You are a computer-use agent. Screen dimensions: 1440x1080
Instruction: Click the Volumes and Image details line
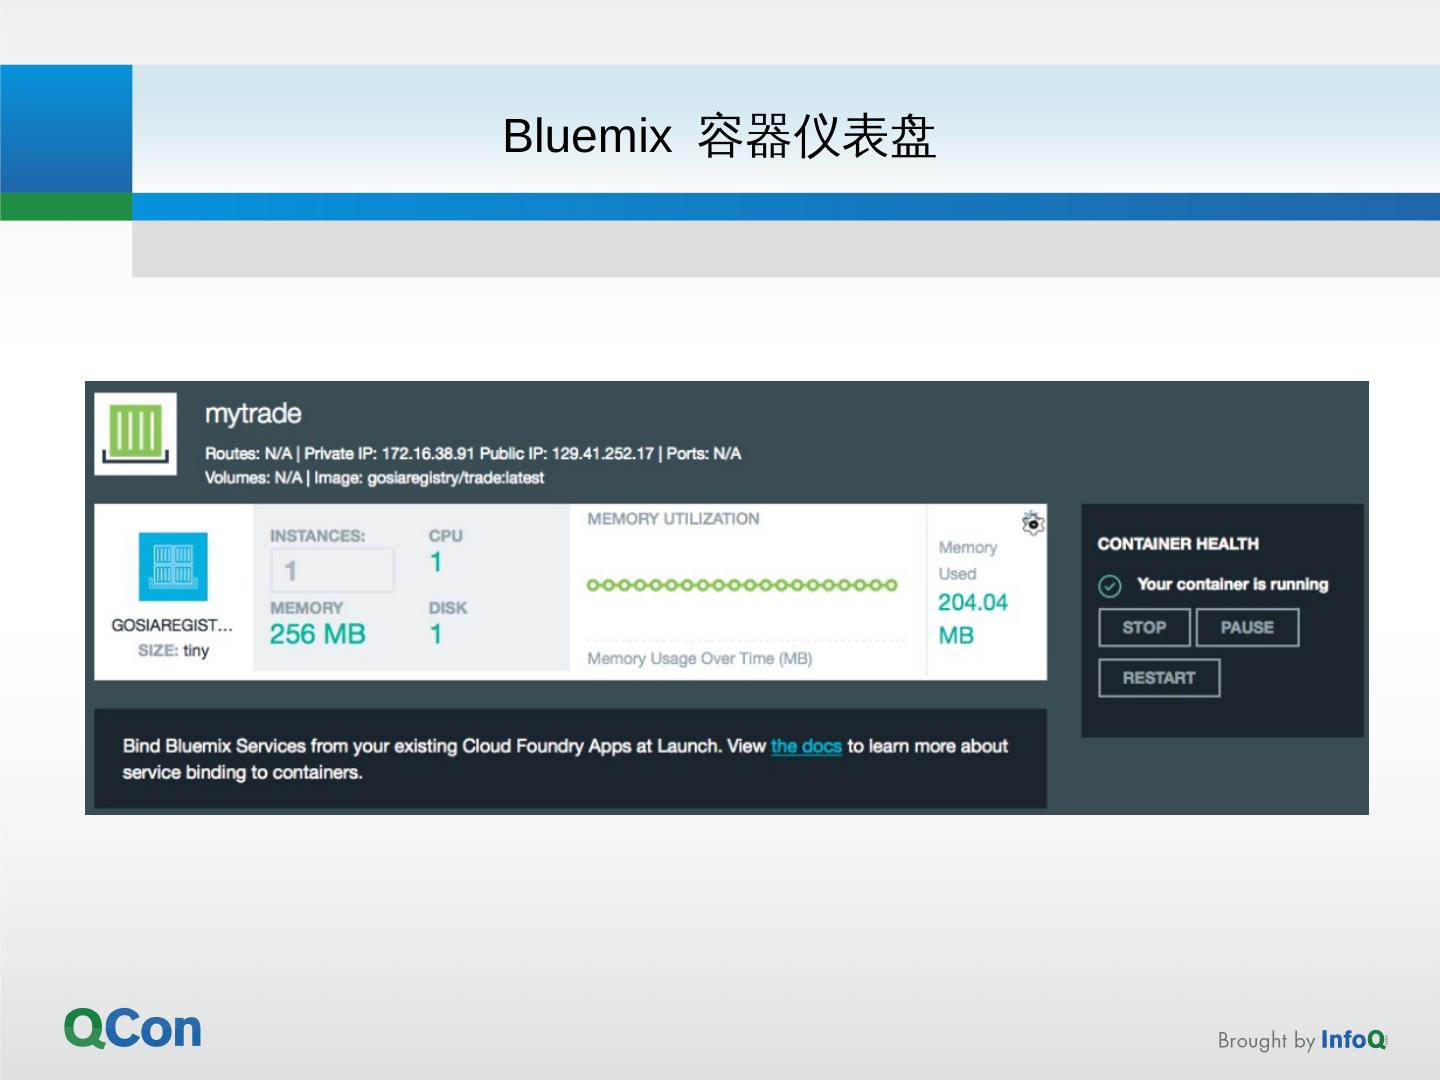pos(374,478)
